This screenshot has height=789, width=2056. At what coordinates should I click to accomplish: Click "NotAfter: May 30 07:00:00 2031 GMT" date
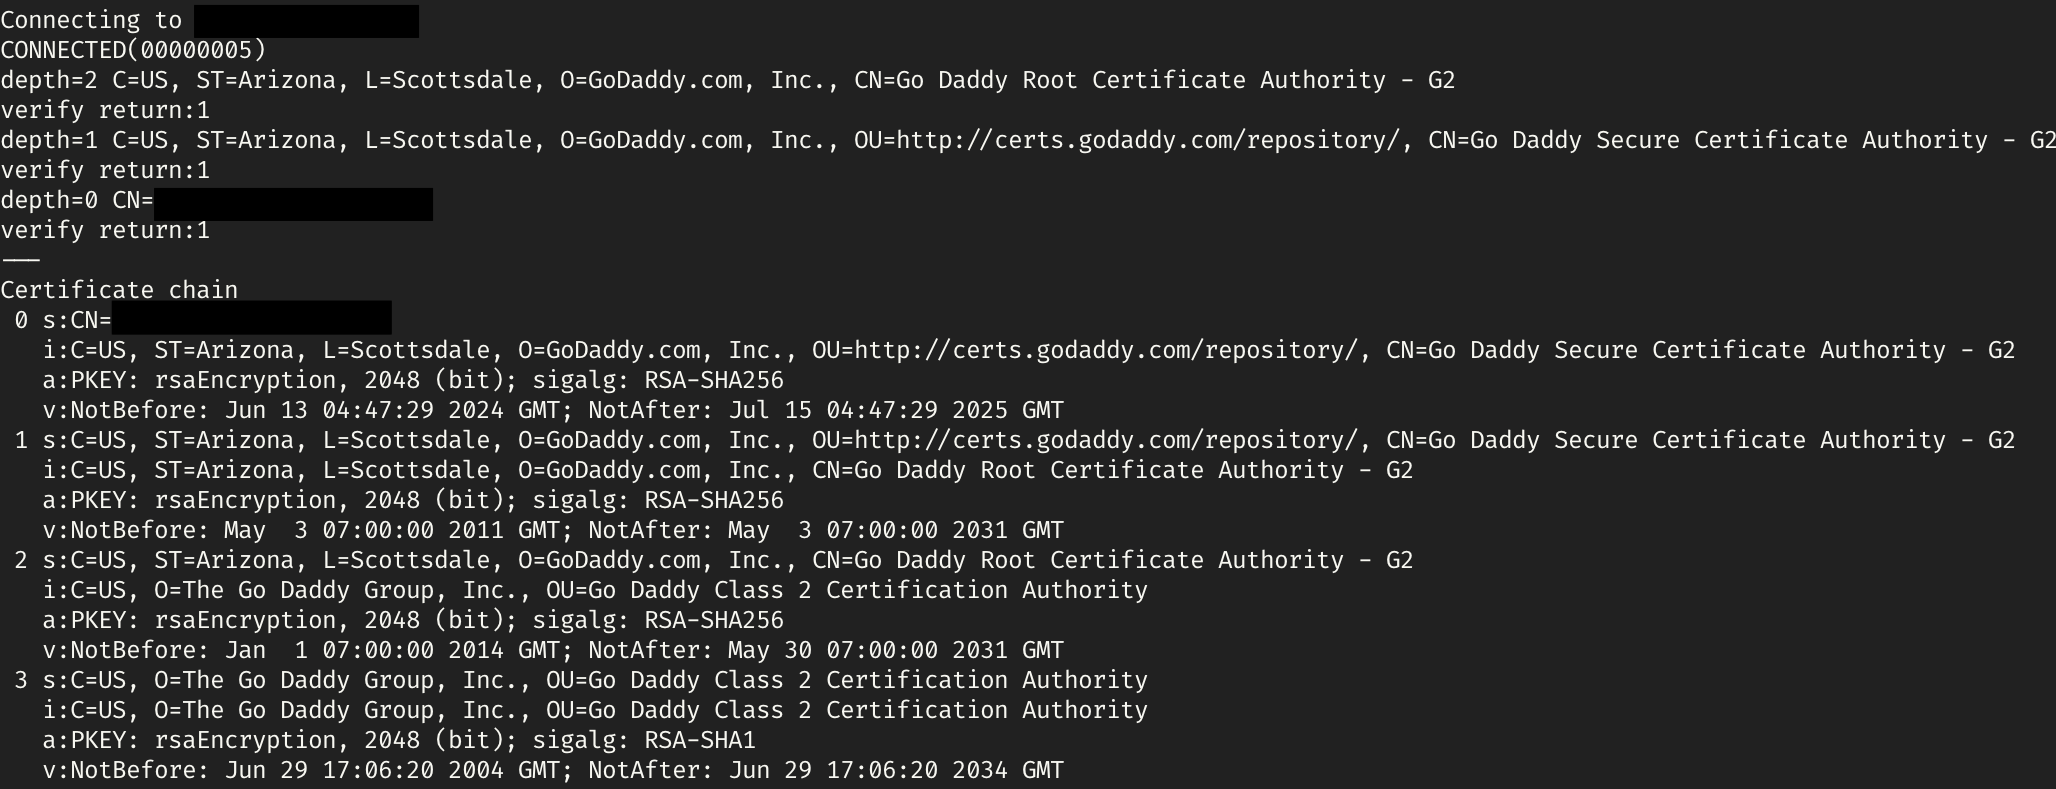(x=826, y=650)
